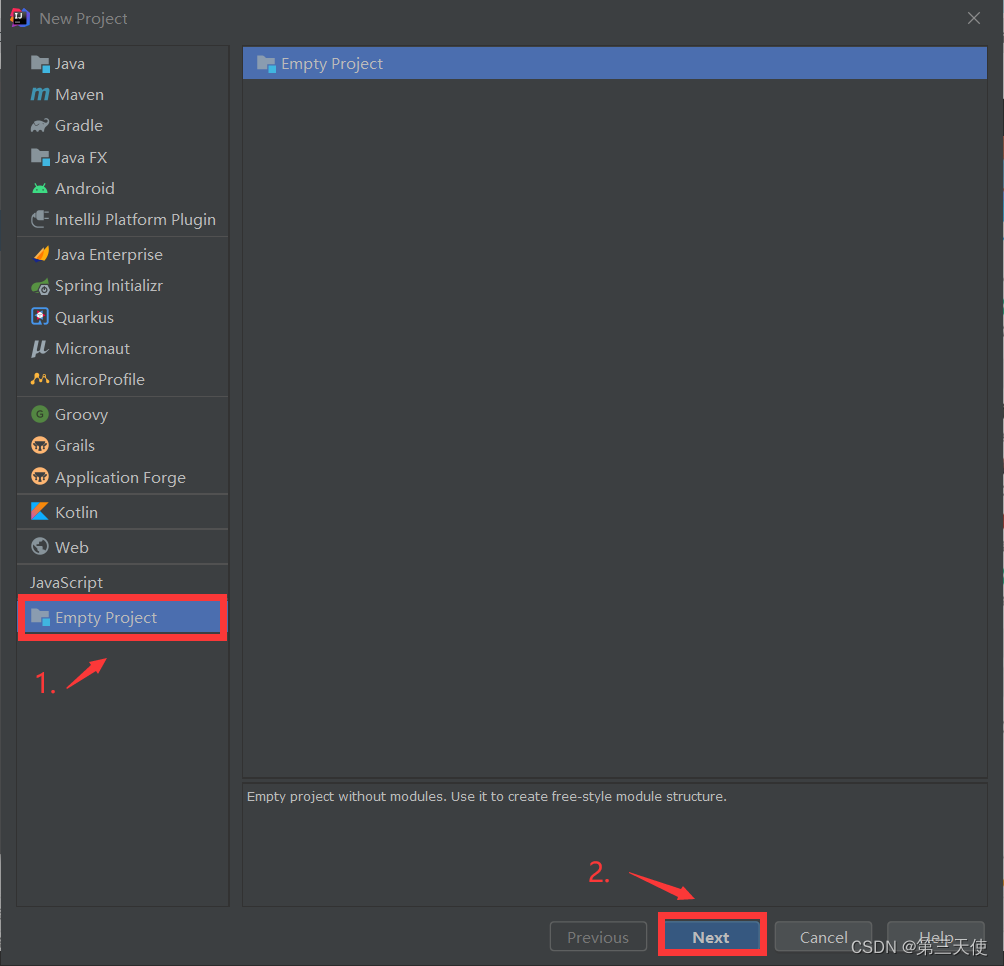Click the Cancel button

click(823, 937)
